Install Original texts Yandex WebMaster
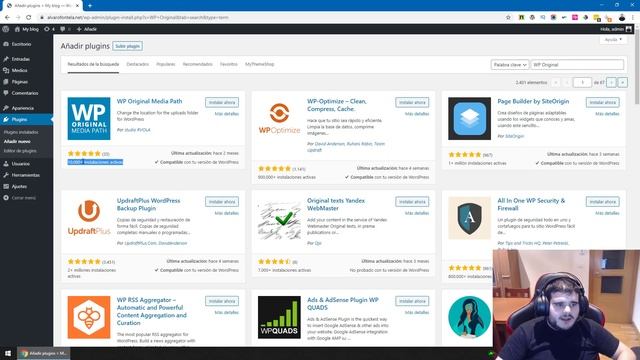The height and width of the screenshot is (360, 640). [x=412, y=202]
